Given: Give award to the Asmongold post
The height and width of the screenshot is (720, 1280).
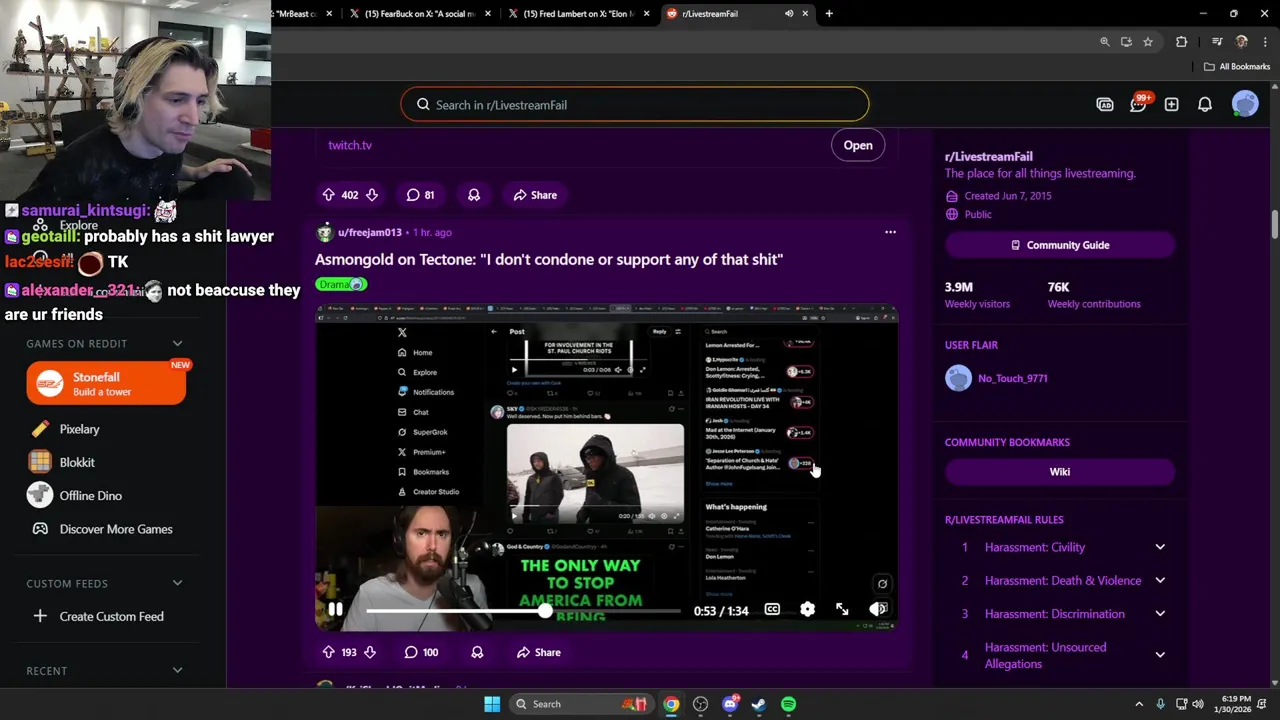Looking at the screenshot, I should pos(477,652).
